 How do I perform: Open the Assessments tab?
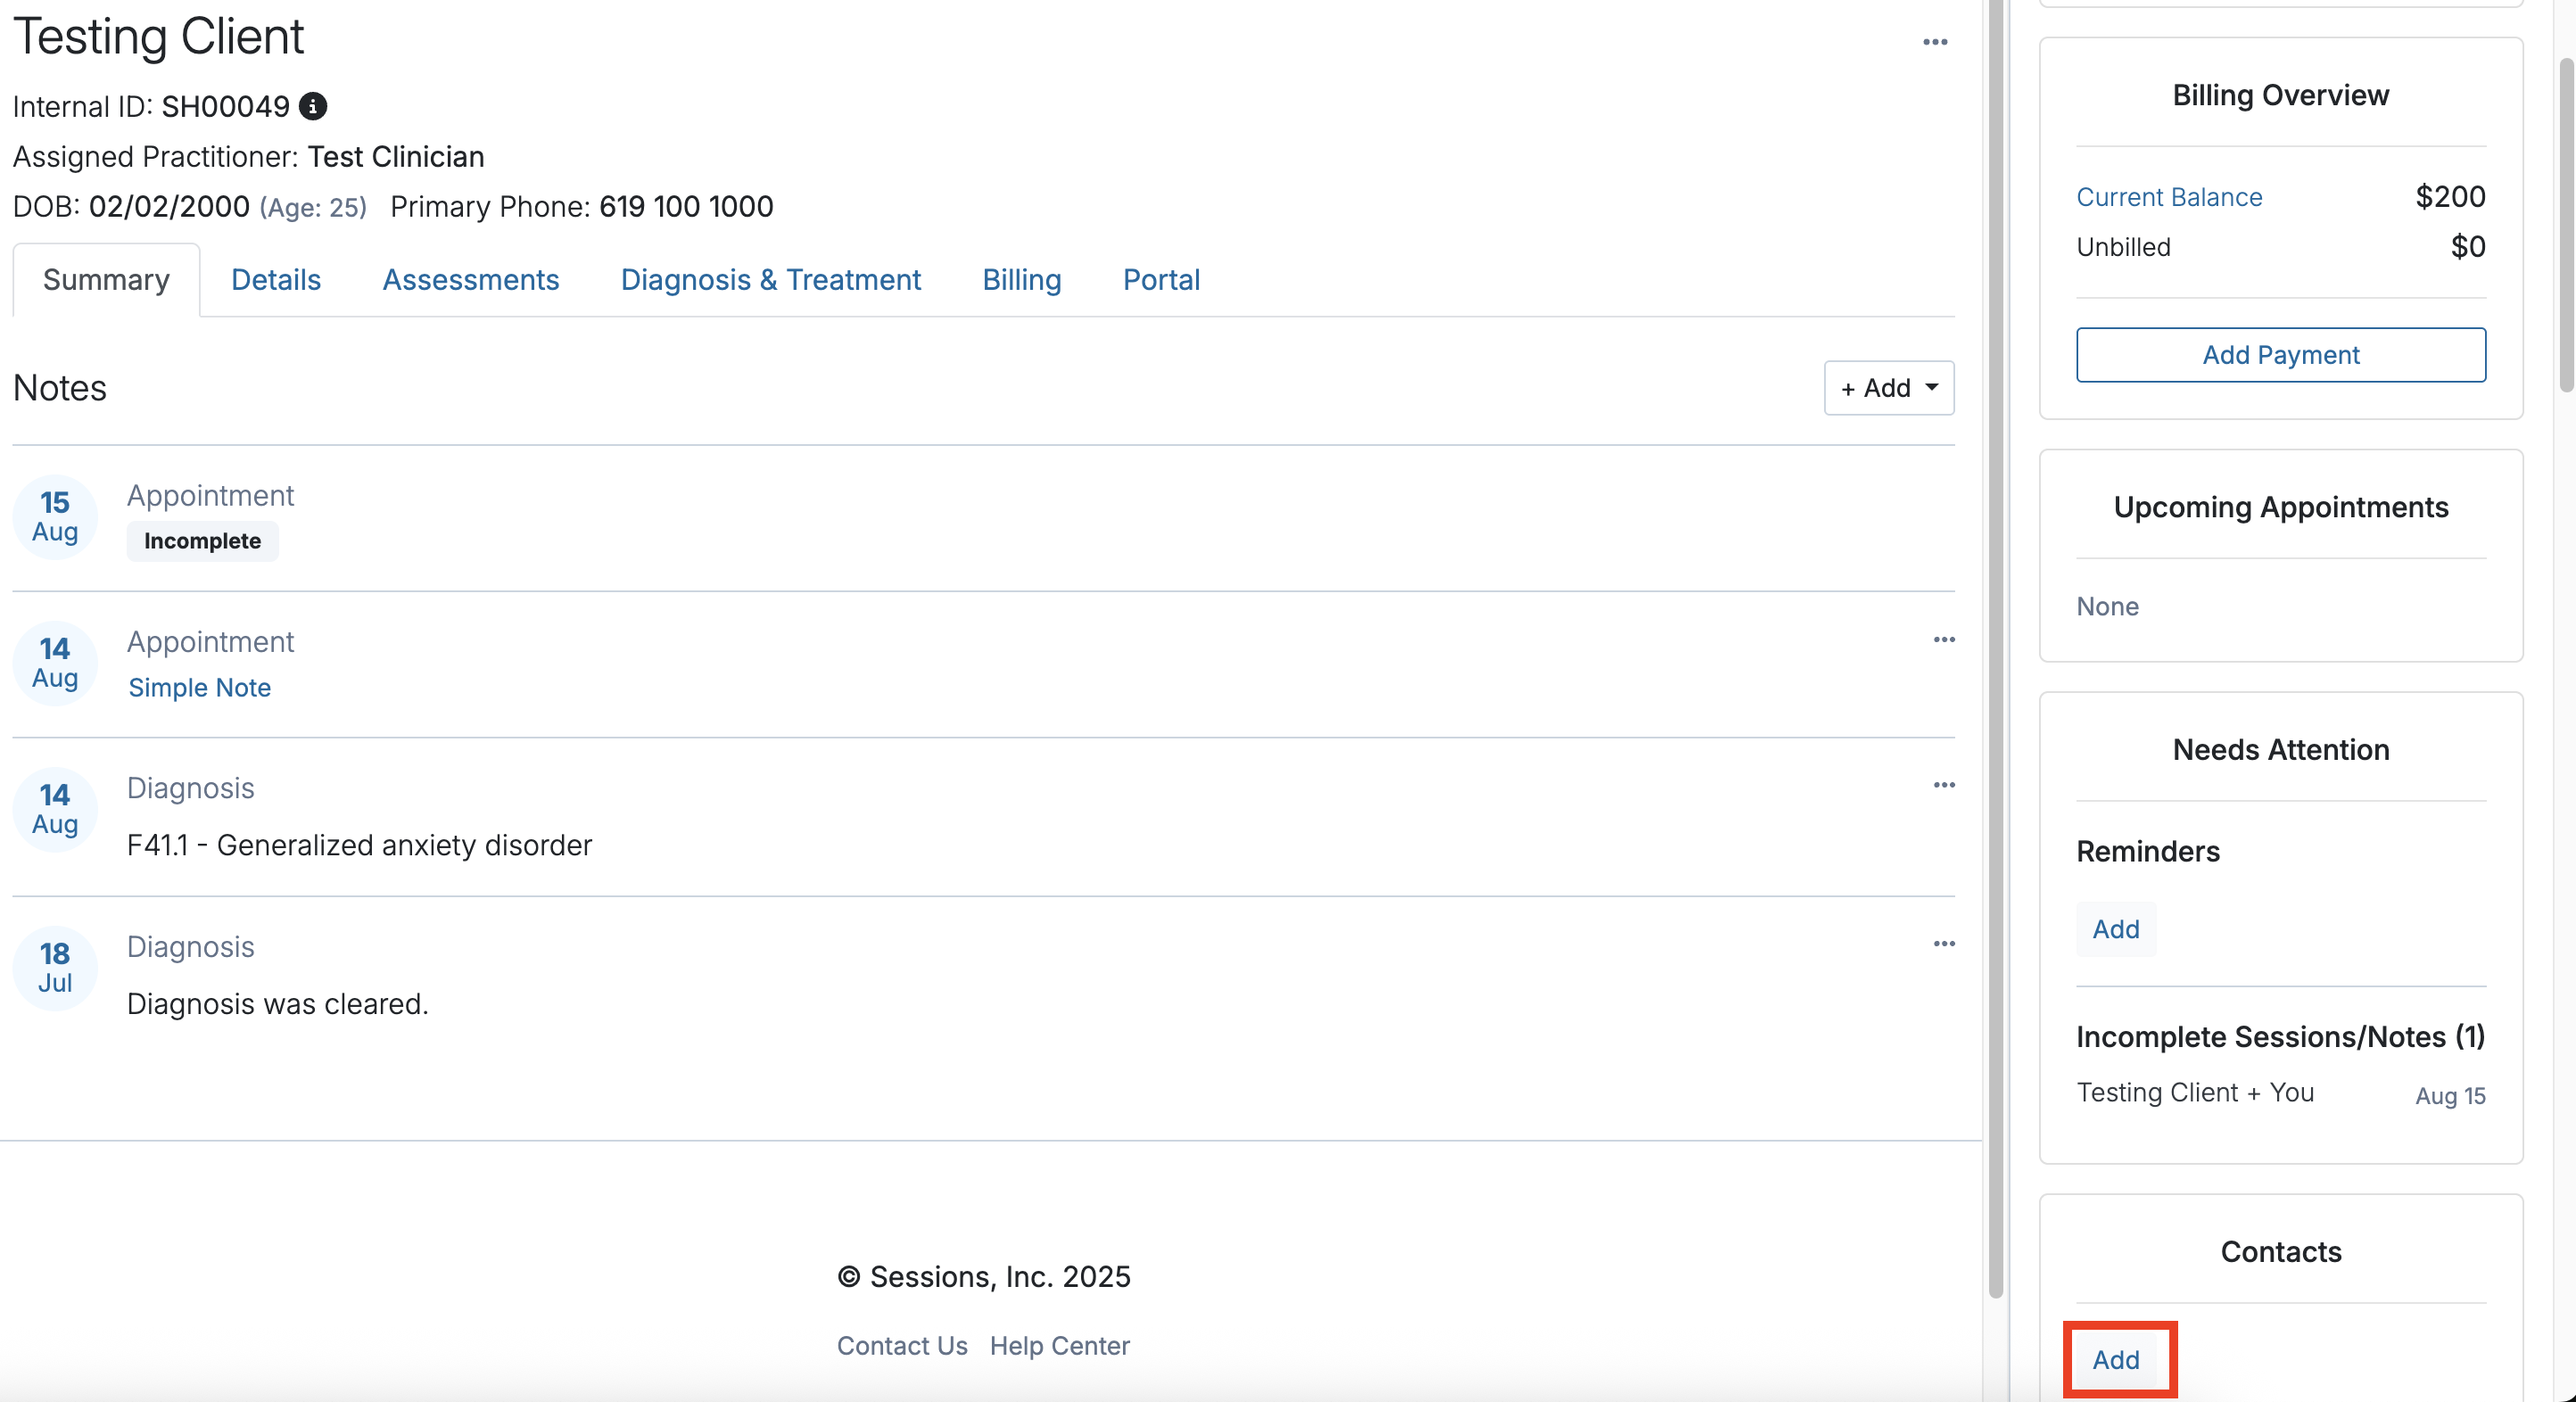pyautogui.click(x=470, y=280)
